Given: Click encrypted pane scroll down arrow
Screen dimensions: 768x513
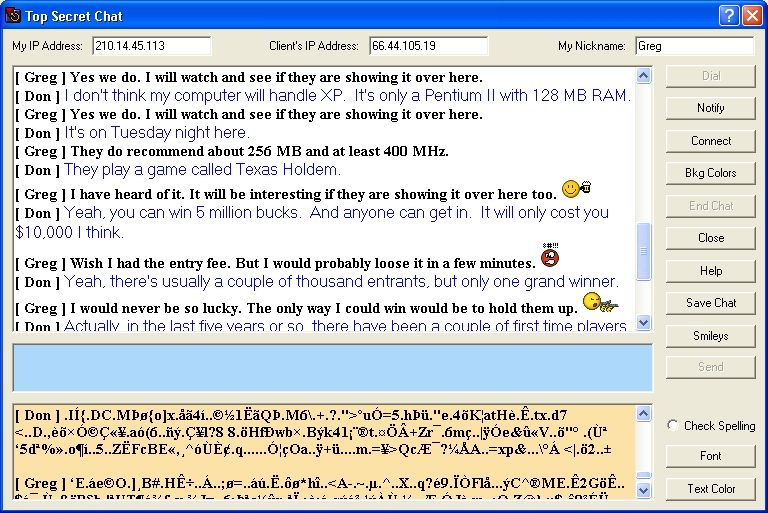Looking at the screenshot, I should [644, 489].
